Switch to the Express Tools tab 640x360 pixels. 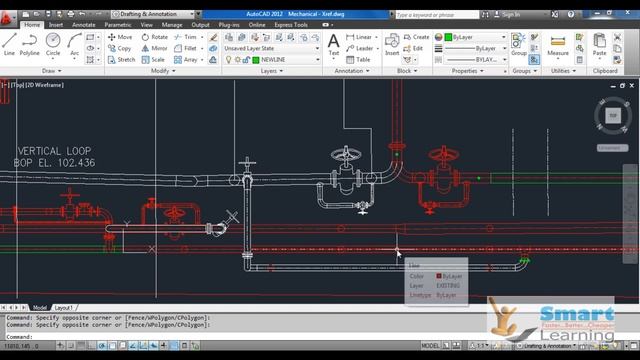click(291, 25)
